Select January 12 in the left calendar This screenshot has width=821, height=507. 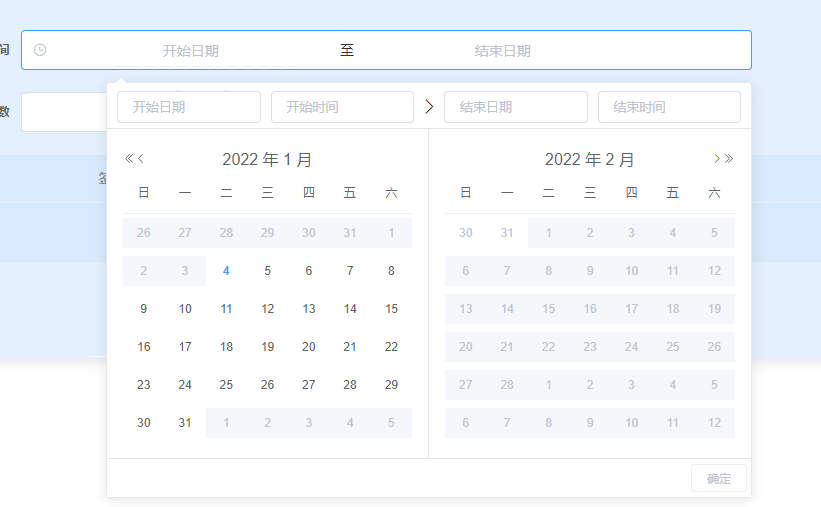(268, 308)
